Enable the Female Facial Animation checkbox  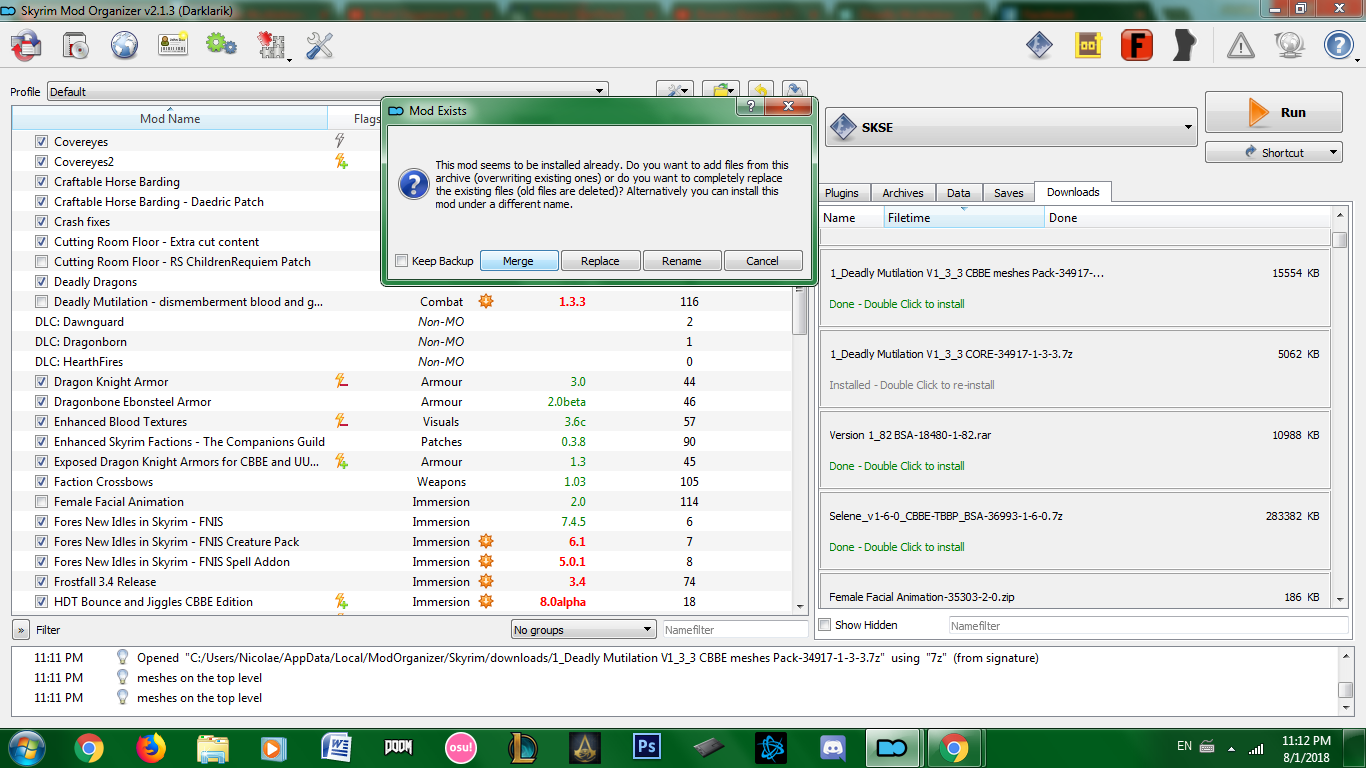pyautogui.click(x=41, y=501)
